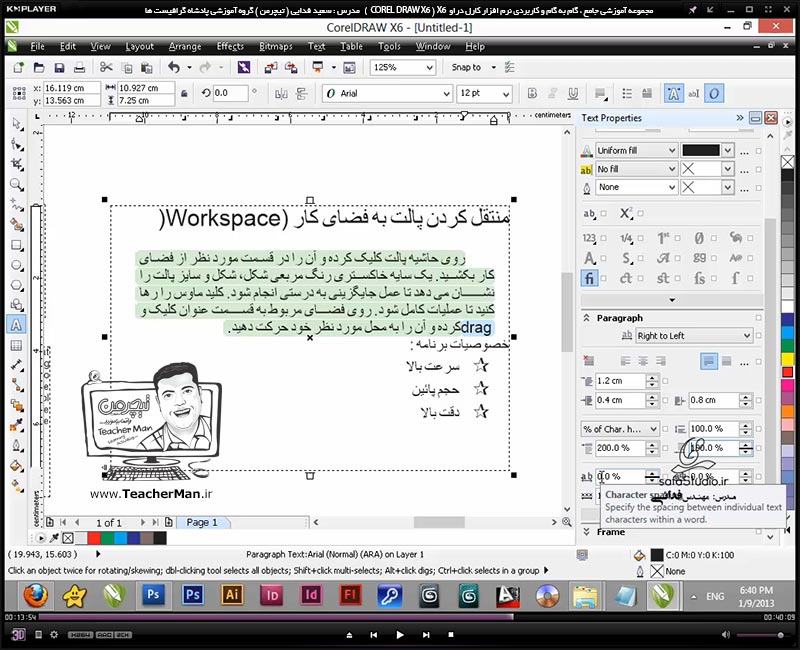Open the Arrange menu

pos(185,46)
